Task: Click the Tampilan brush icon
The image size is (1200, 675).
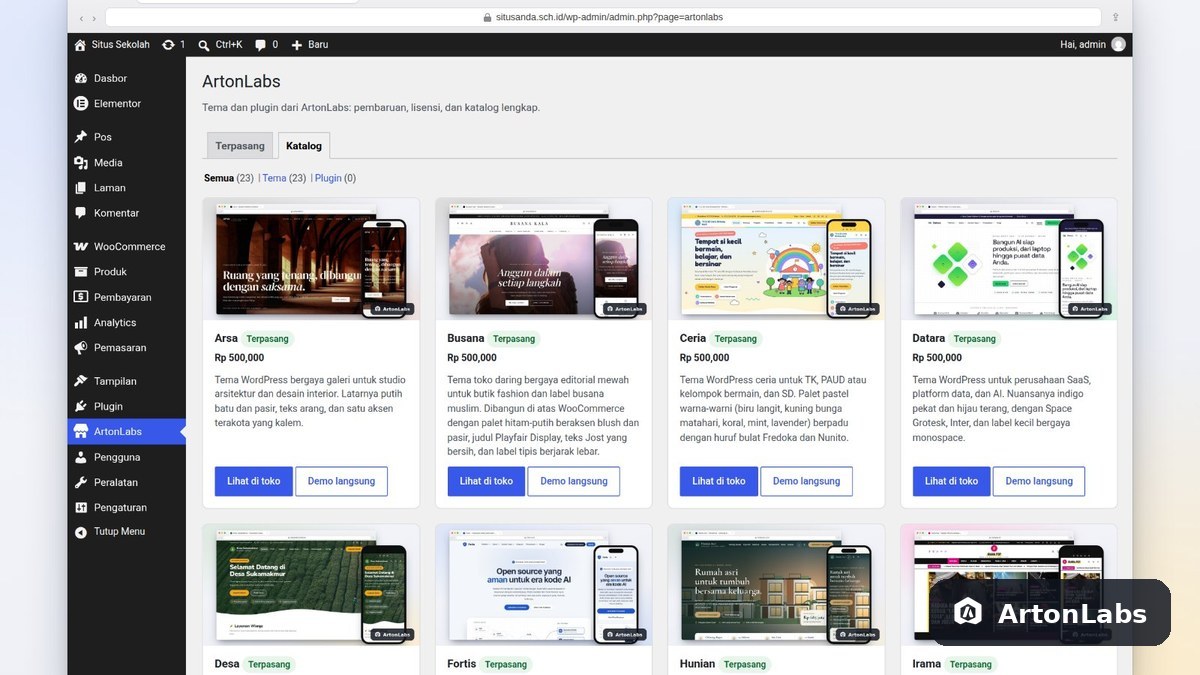Action: pyautogui.click(x=81, y=381)
